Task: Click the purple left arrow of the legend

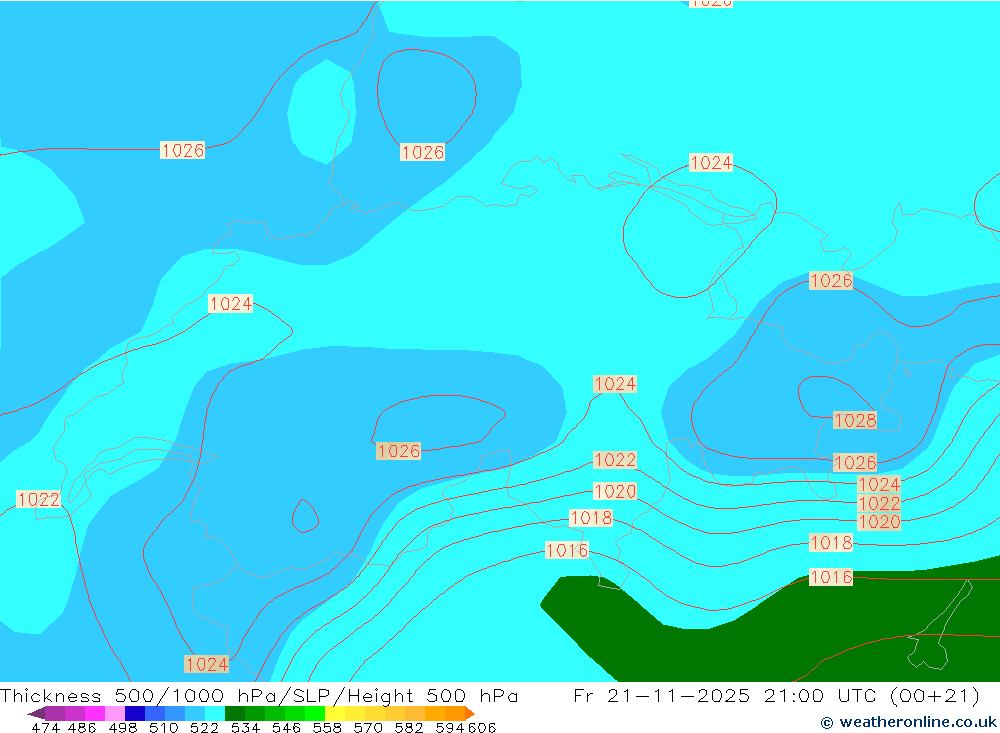Action: pyautogui.click(x=34, y=713)
